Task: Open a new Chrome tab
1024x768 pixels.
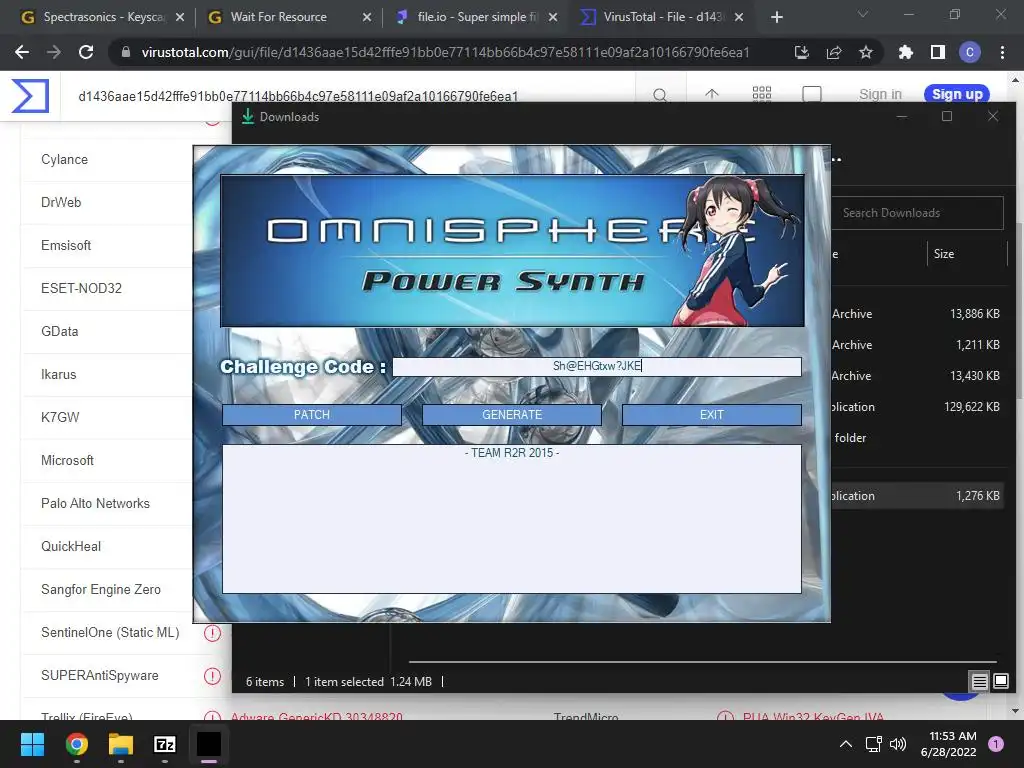Action: tap(776, 17)
